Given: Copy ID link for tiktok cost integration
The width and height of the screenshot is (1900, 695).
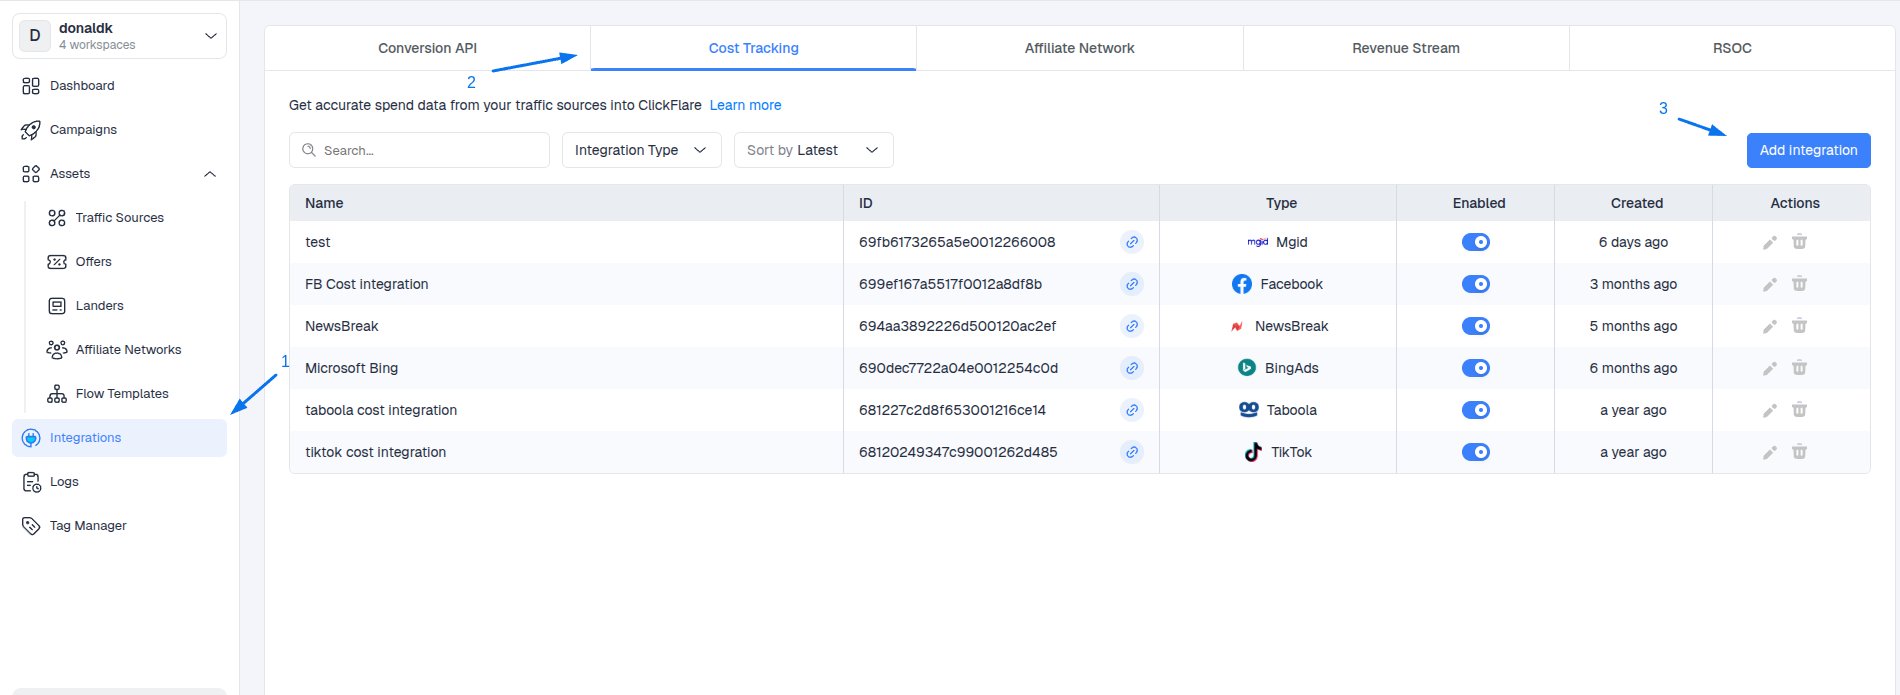Looking at the screenshot, I should point(1131,452).
